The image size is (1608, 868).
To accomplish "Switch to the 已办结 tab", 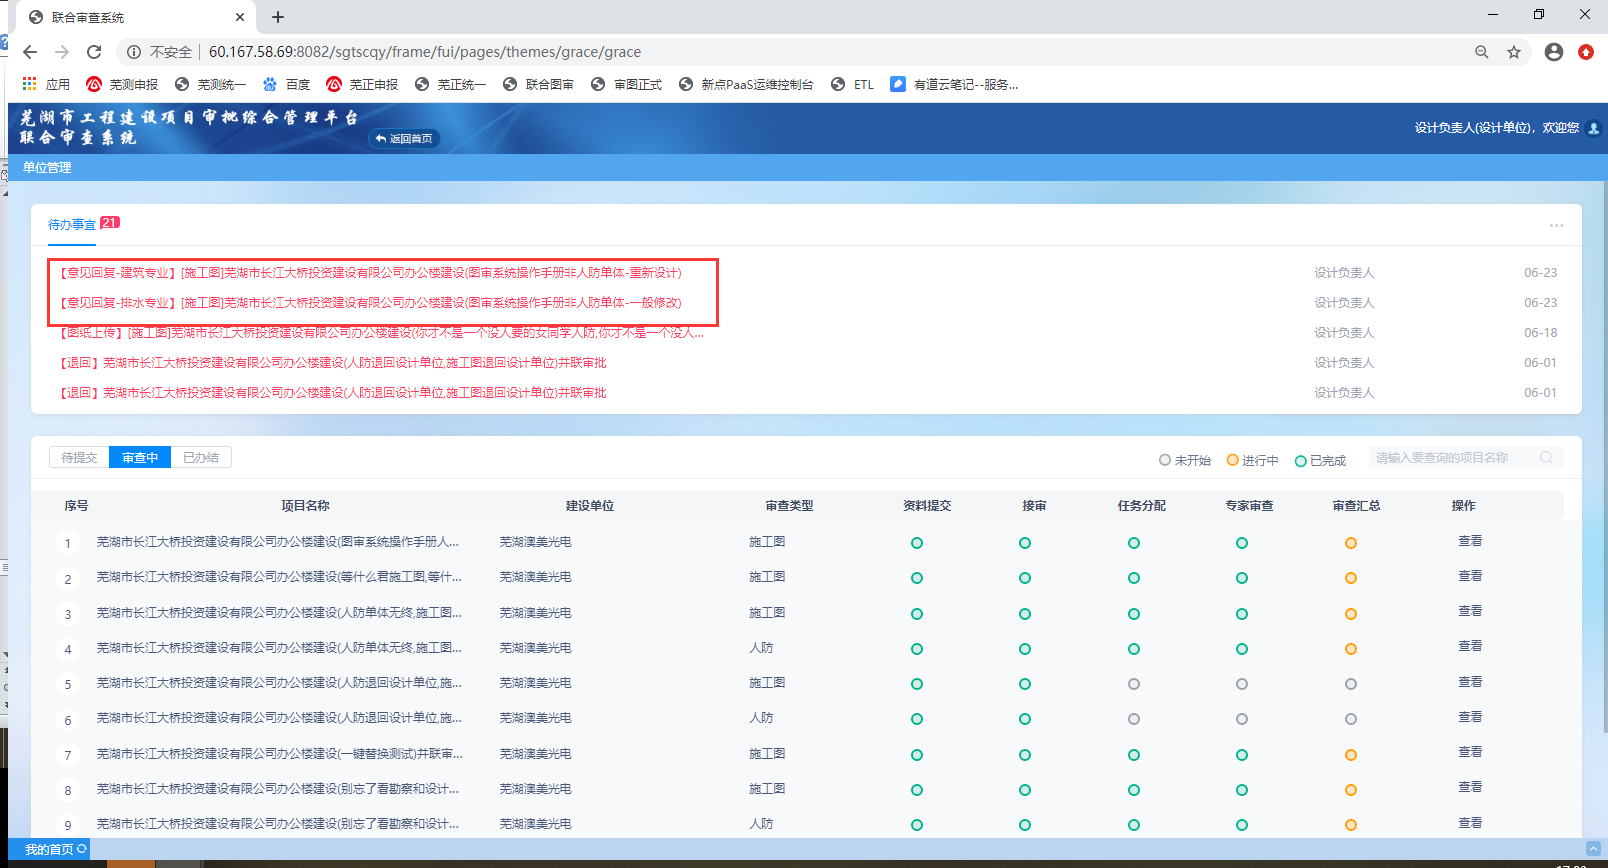I will 201,458.
